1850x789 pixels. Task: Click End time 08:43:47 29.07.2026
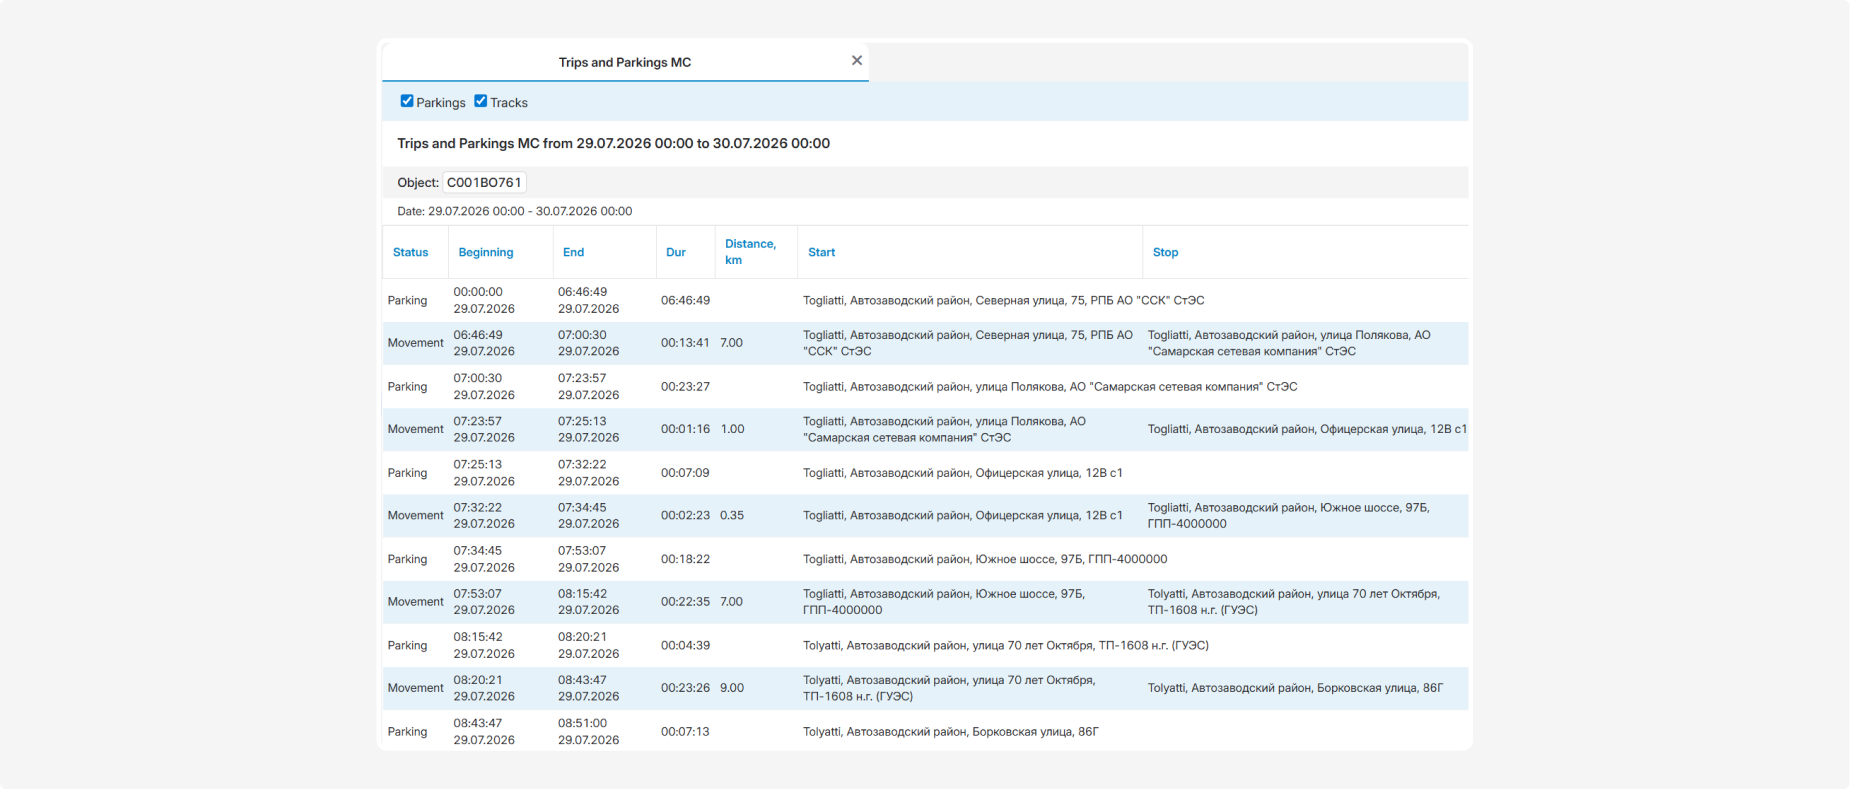pos(588,688)
